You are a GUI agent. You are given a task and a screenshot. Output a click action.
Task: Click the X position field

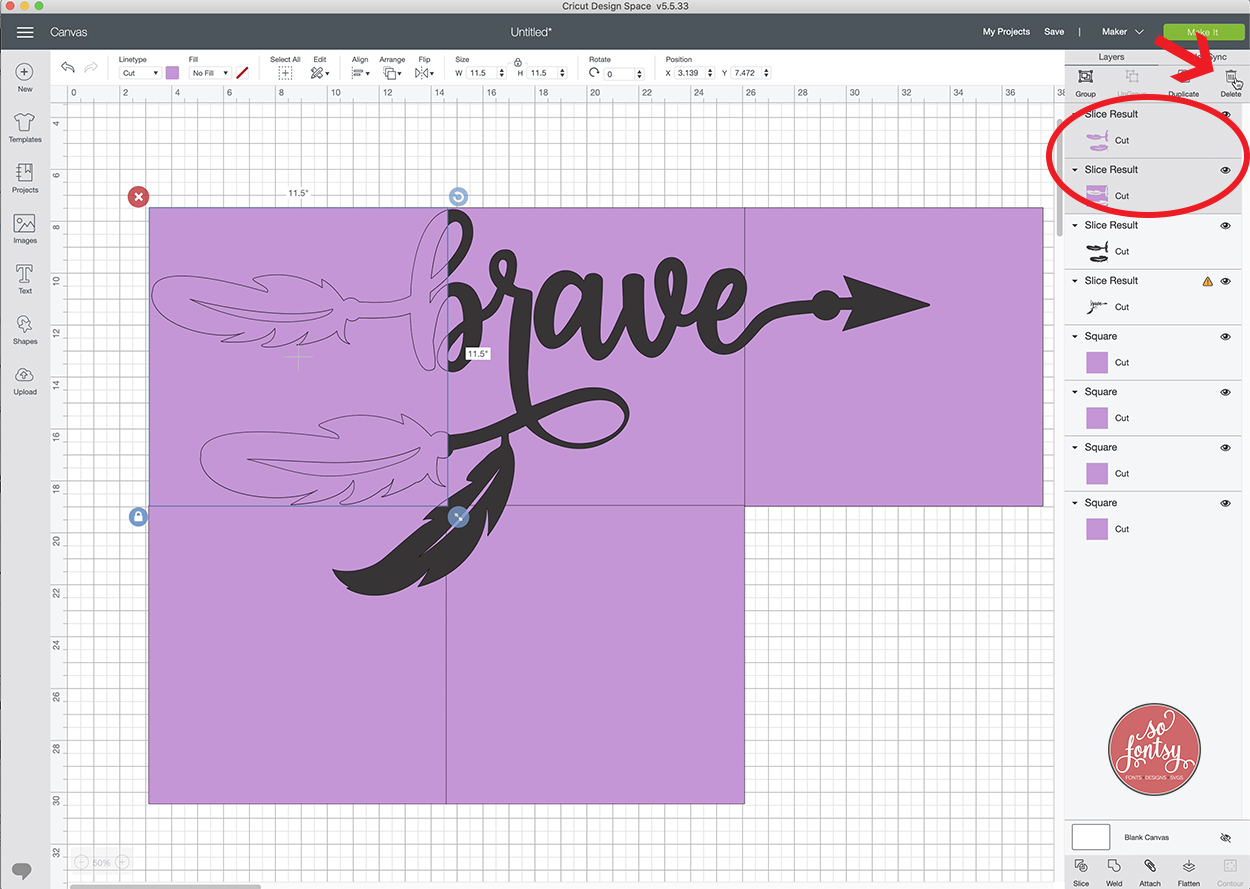[x=695, y=73]
